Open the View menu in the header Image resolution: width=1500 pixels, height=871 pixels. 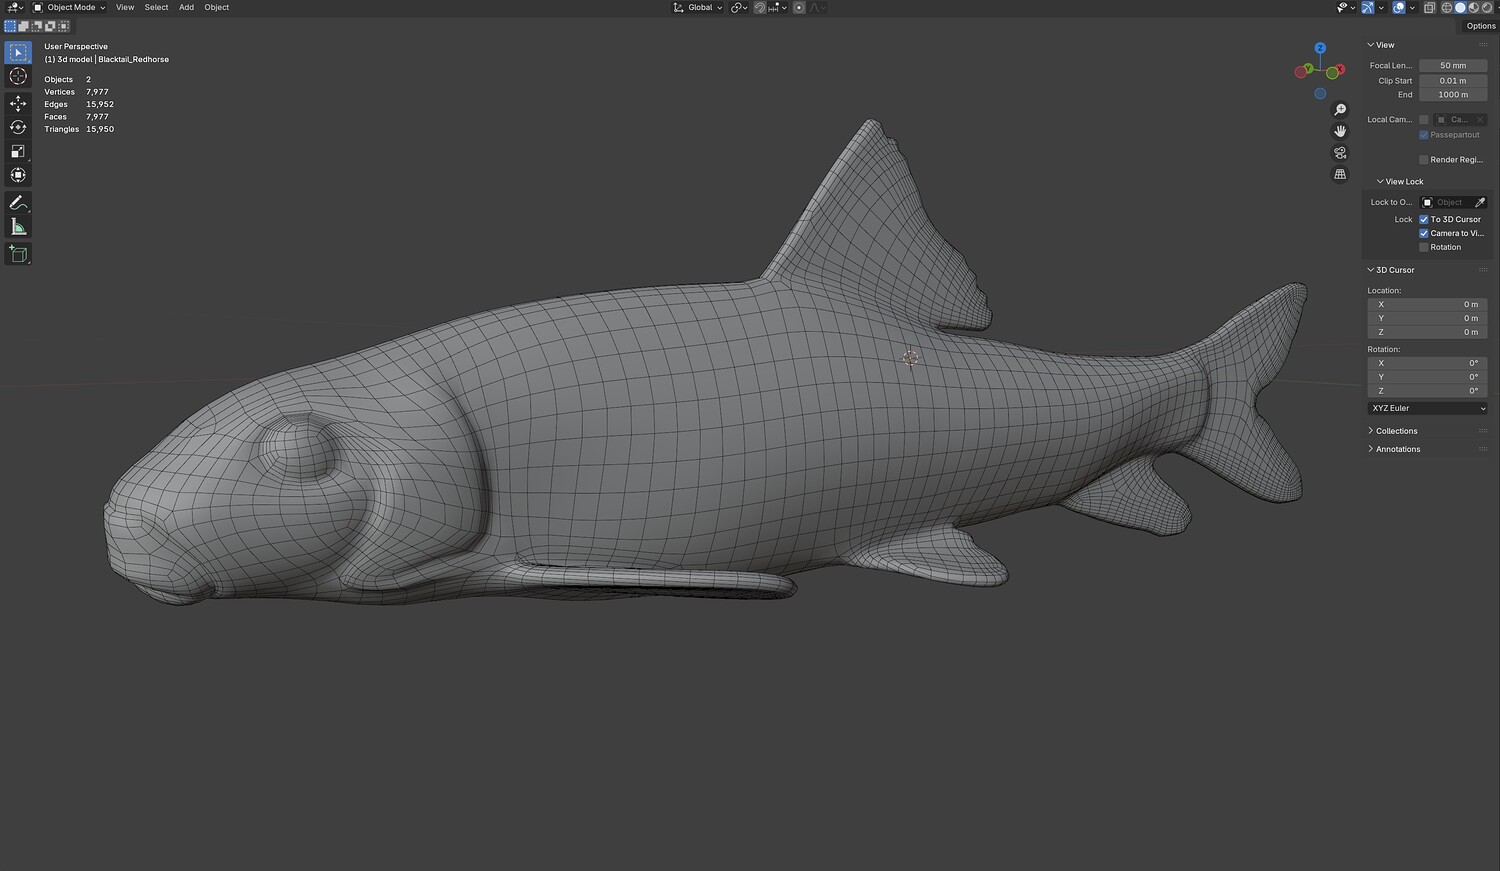pos(125,7)
